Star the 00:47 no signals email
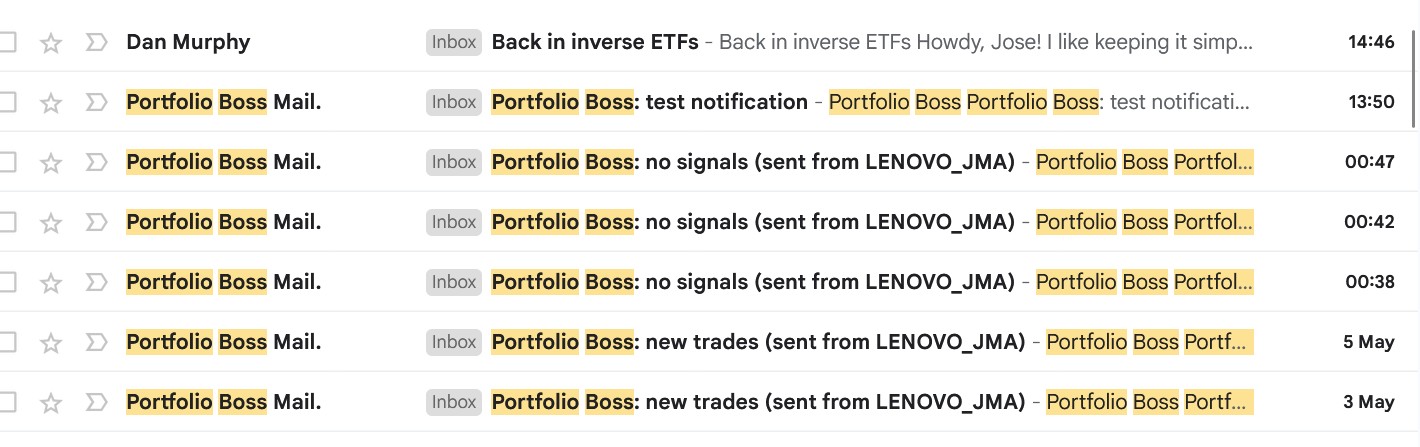 51,163
